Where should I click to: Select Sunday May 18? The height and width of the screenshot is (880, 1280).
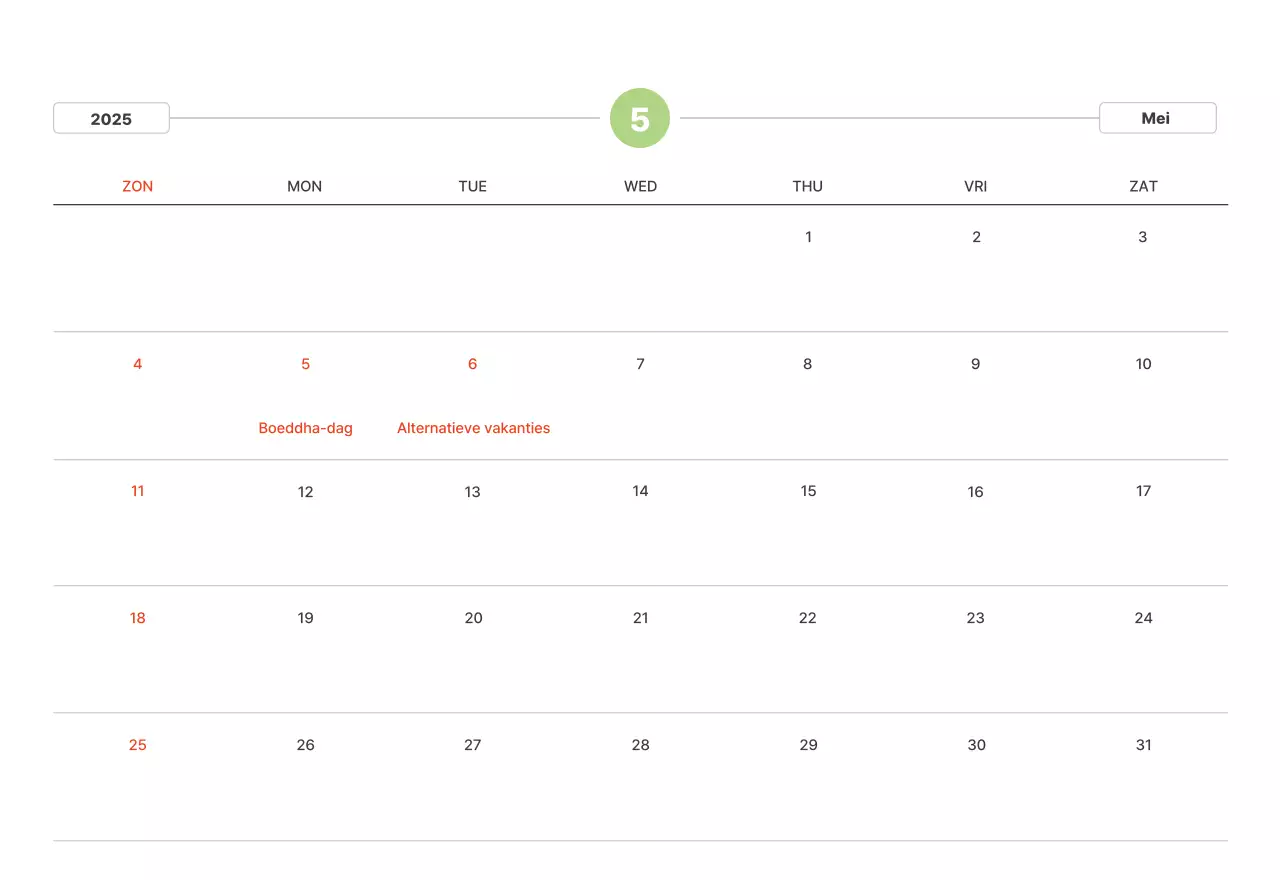[x=138, y=618]
